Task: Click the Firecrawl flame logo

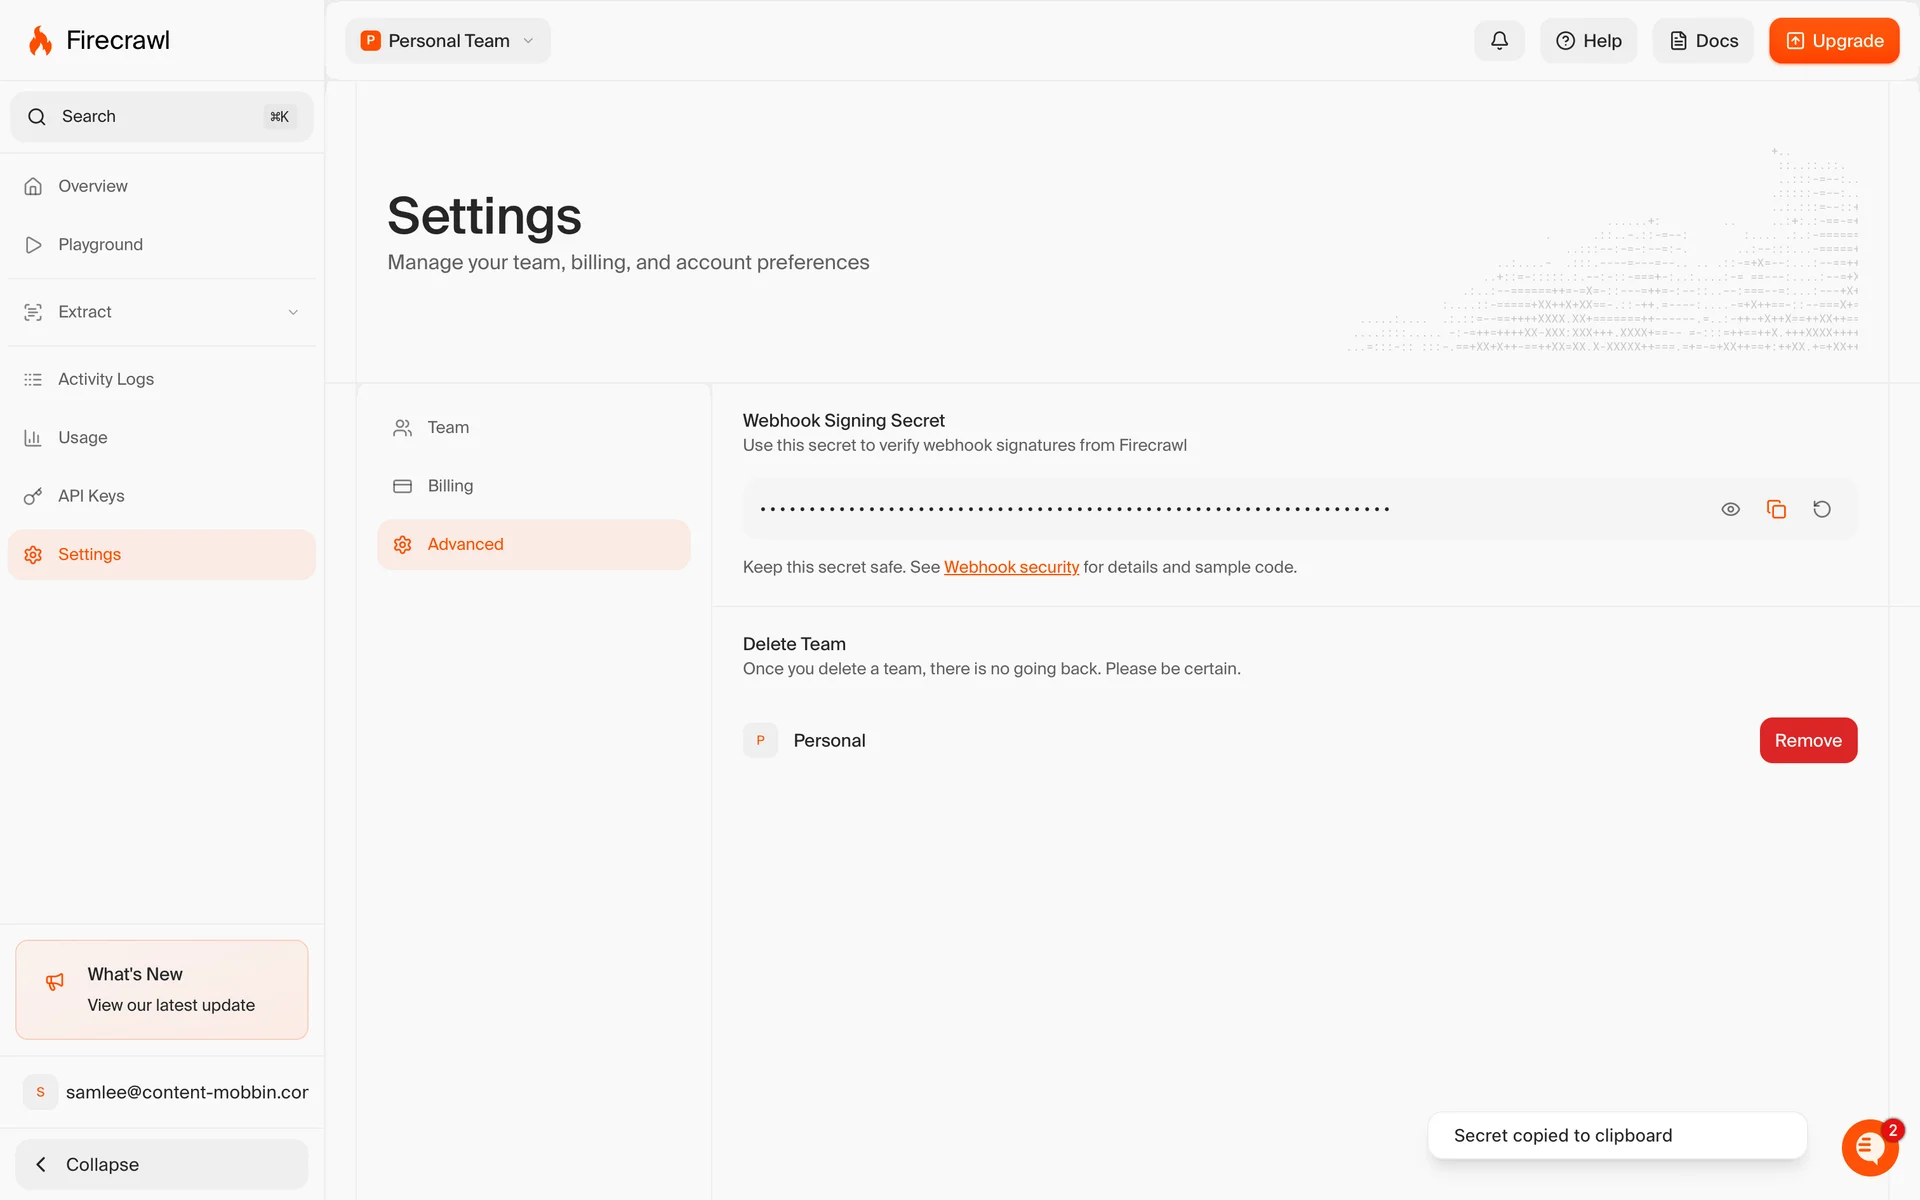Action: [40, 41]
